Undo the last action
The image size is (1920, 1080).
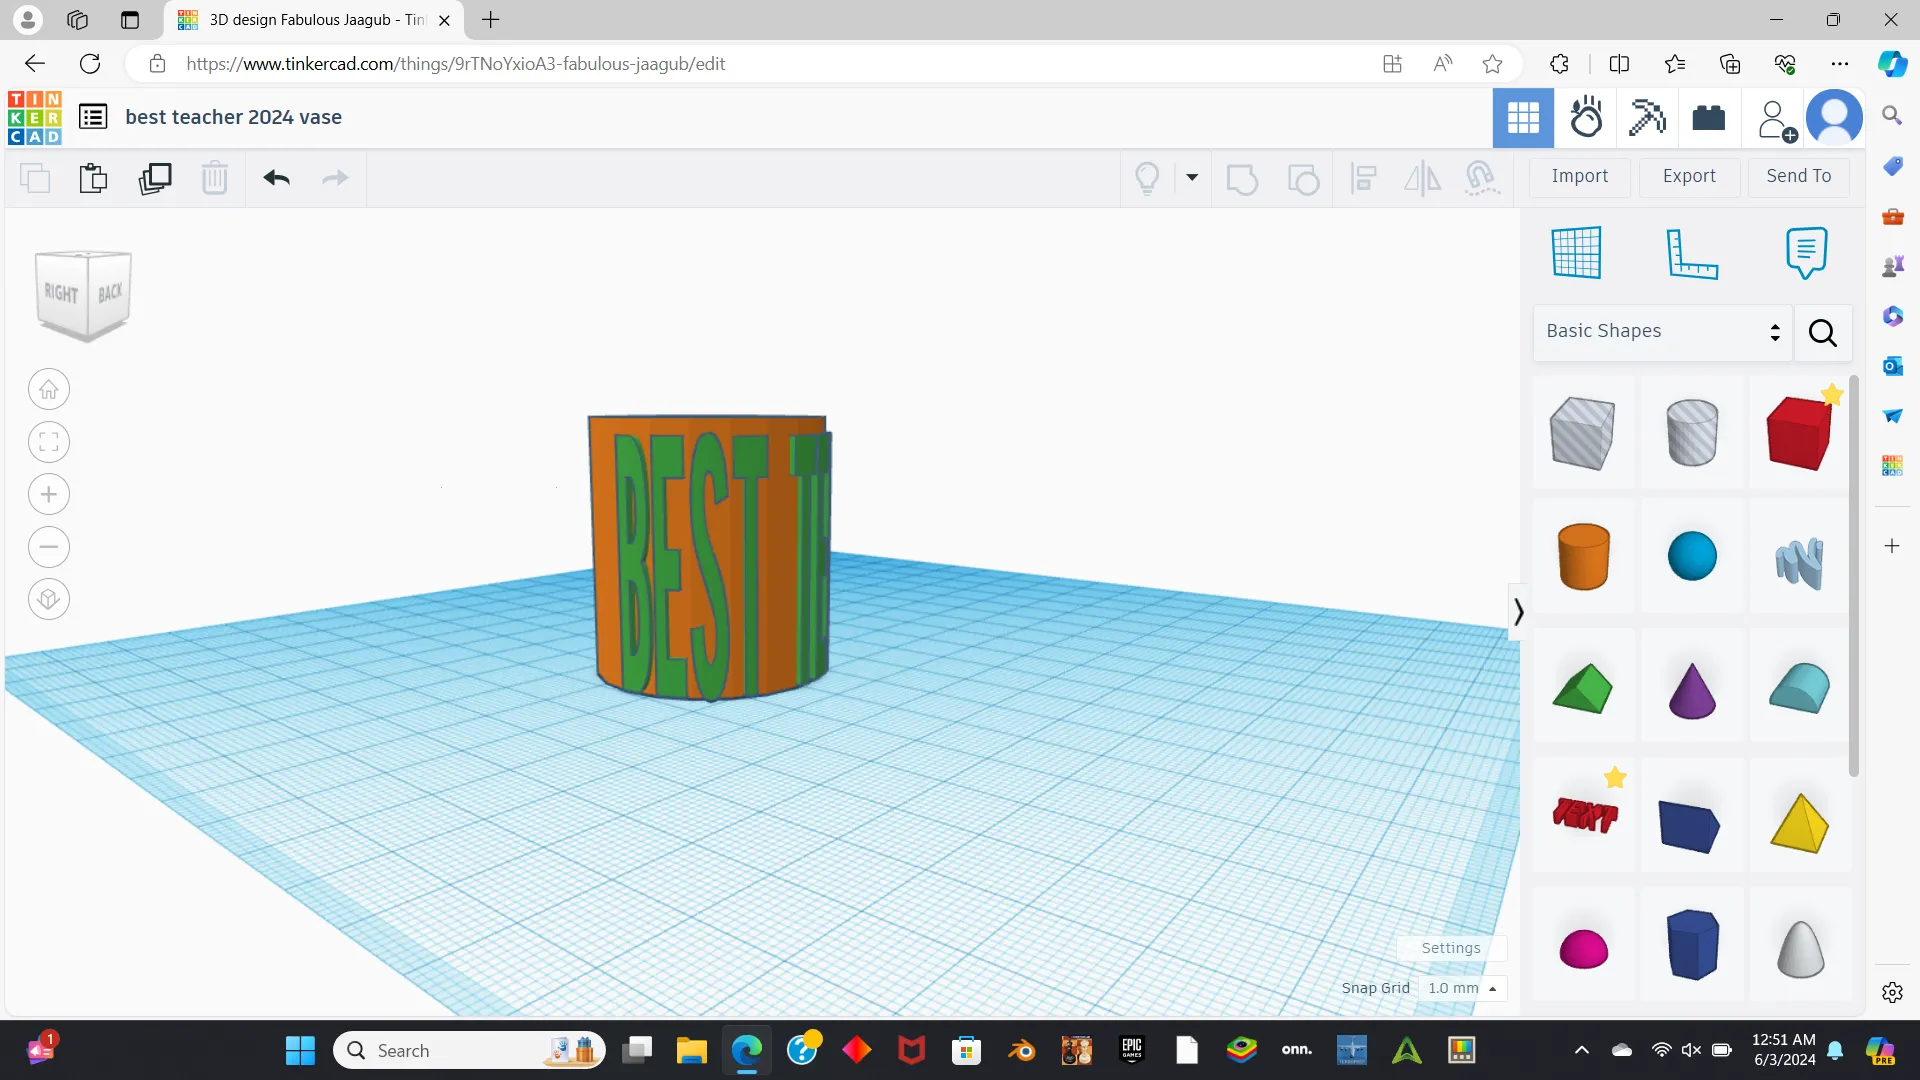[x=277, y=178]
